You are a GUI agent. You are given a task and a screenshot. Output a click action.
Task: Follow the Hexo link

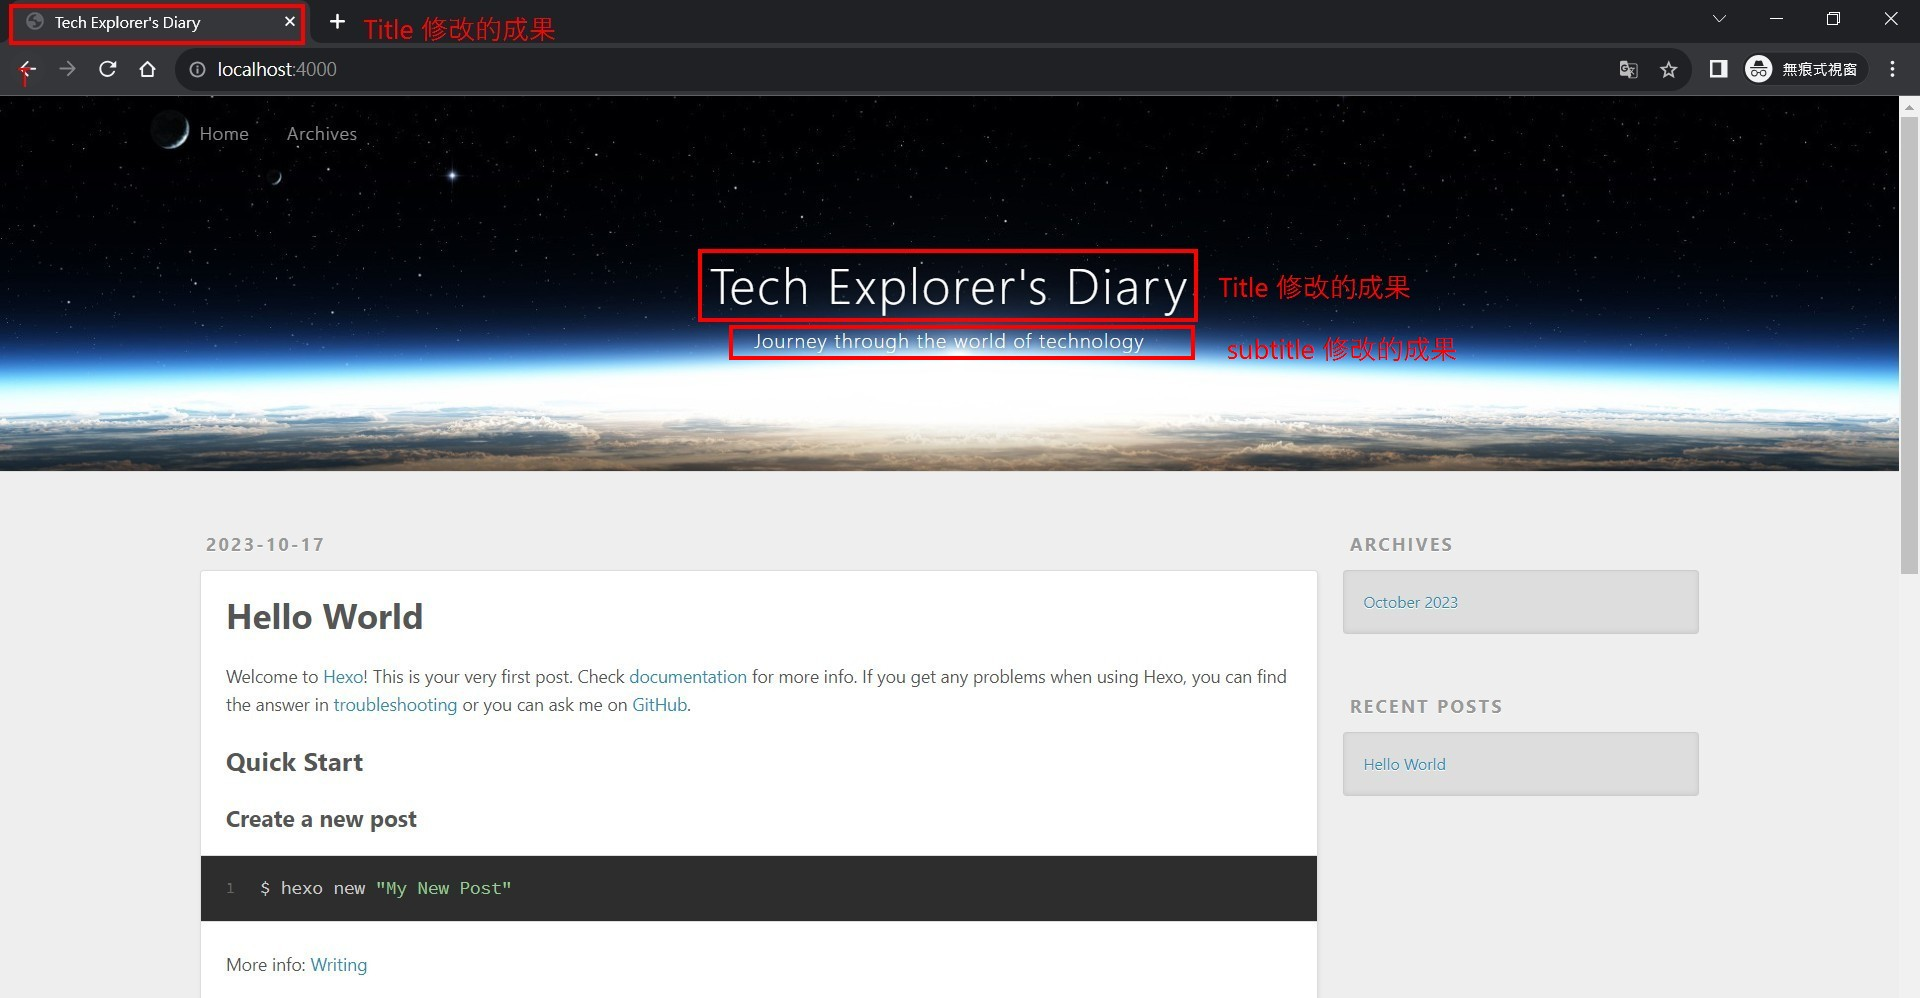[x=343, y=677]
